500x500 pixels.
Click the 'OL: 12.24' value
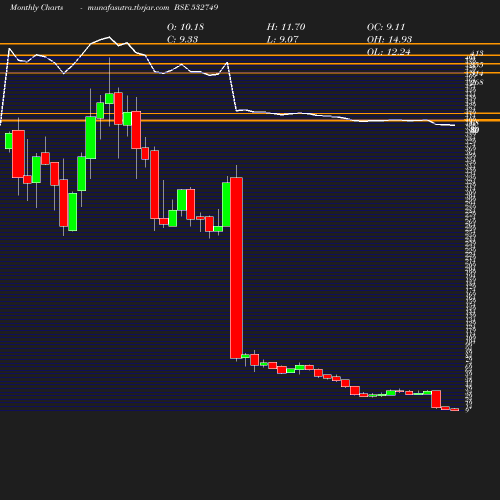[x=388, y=52]
